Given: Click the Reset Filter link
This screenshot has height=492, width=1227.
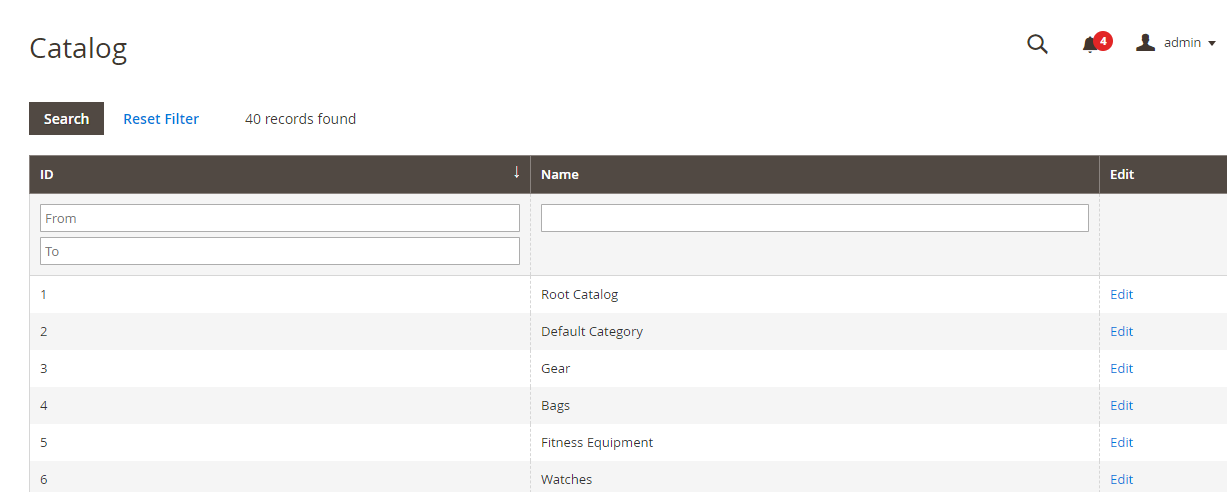Looking at the screenshot, I should pos(161,118).
